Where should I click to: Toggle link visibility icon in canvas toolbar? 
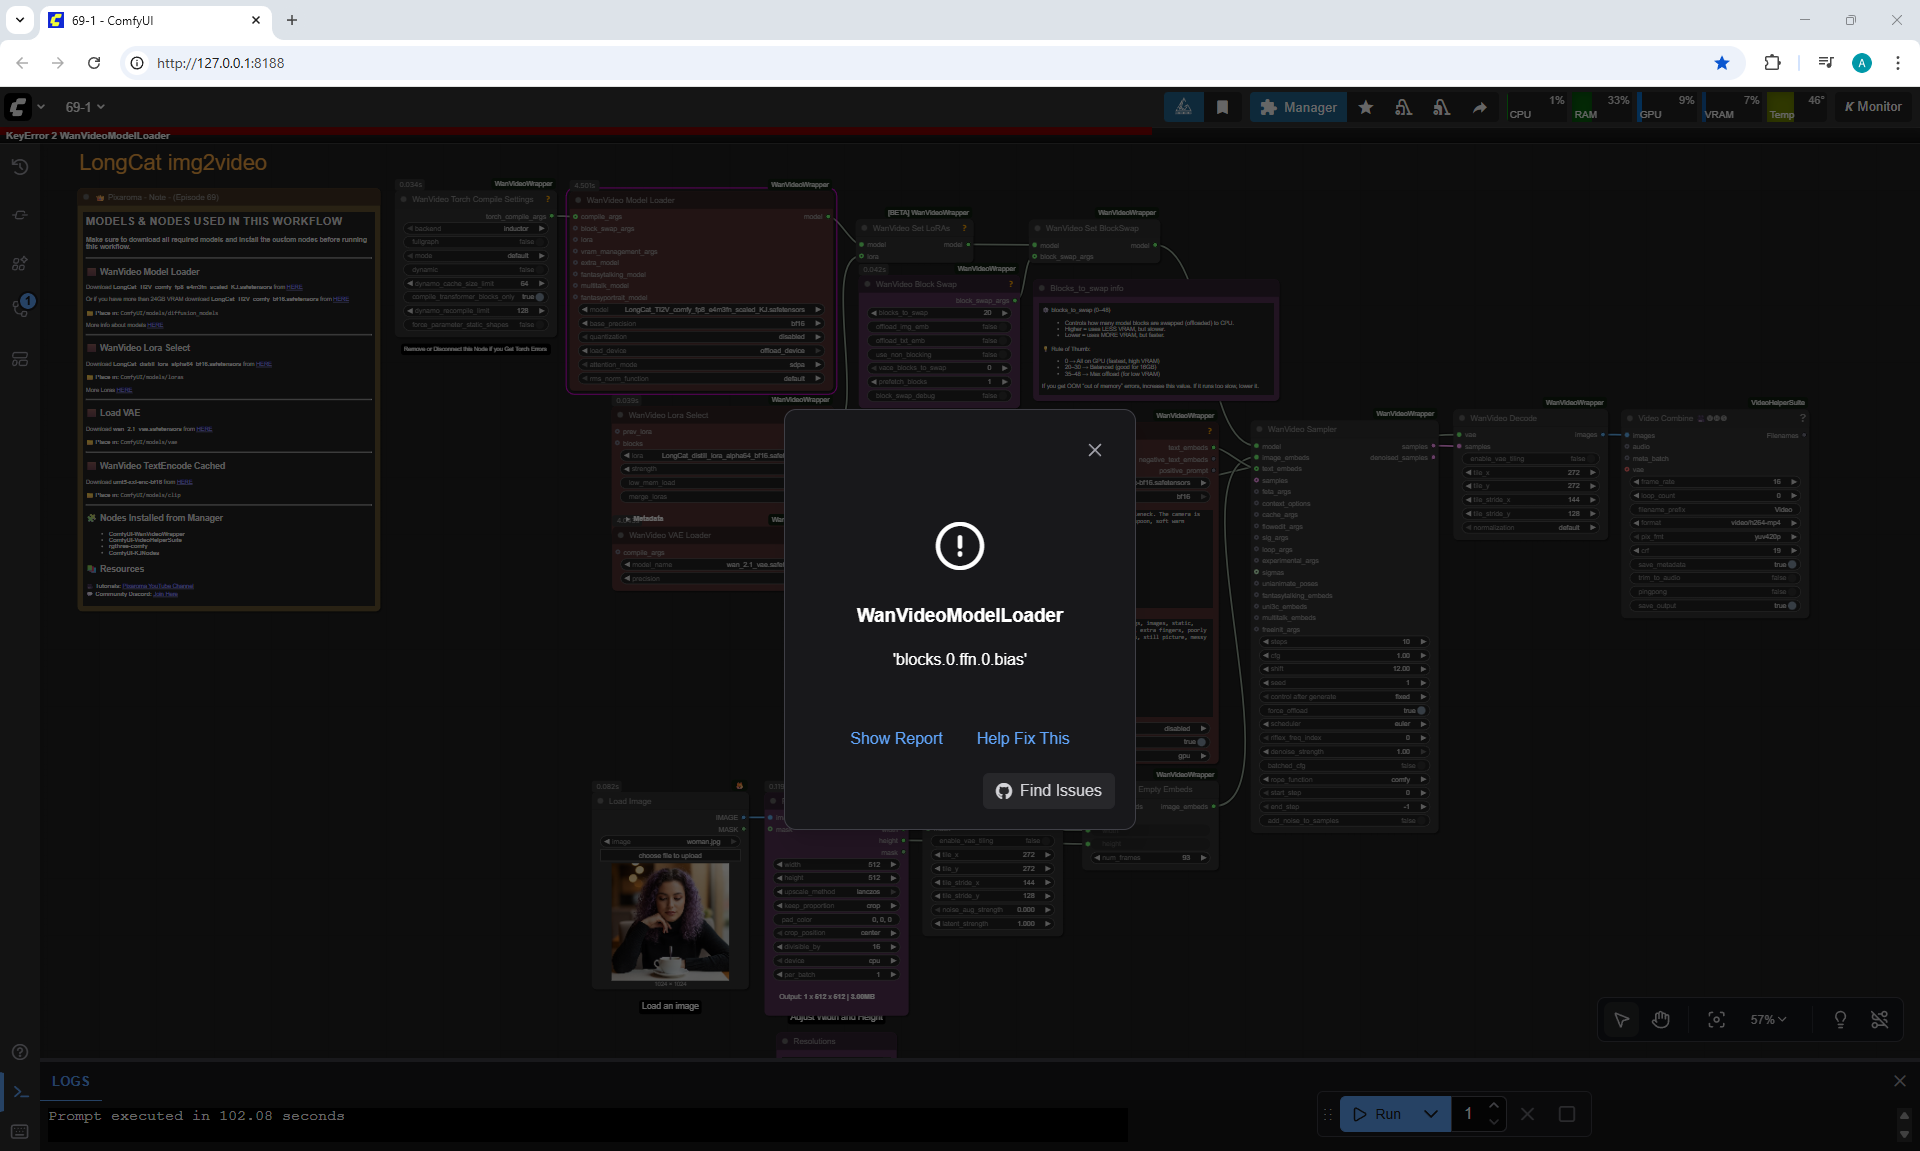click(x=1879, y=1019)
